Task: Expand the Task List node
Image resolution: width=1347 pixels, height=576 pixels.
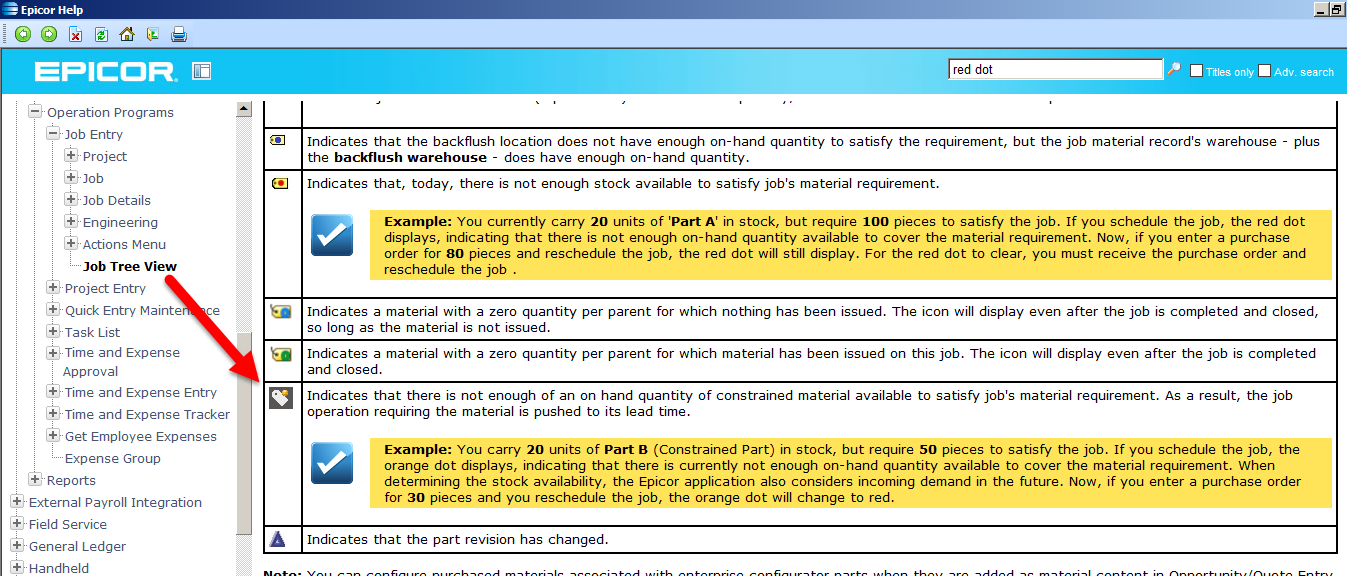Action: 53,332
